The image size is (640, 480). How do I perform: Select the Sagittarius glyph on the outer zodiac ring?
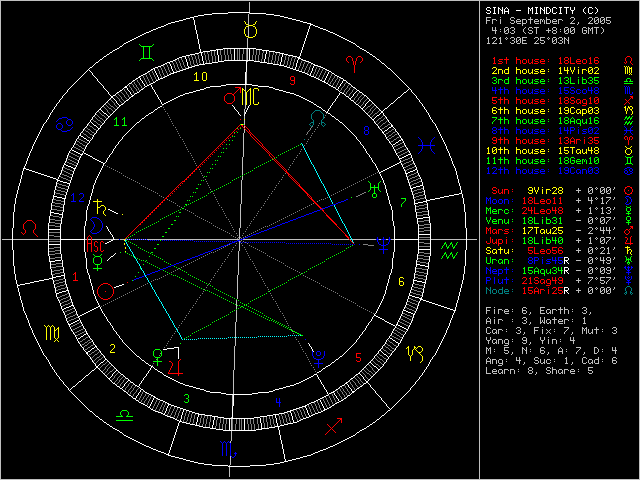(x=333, y=427)
